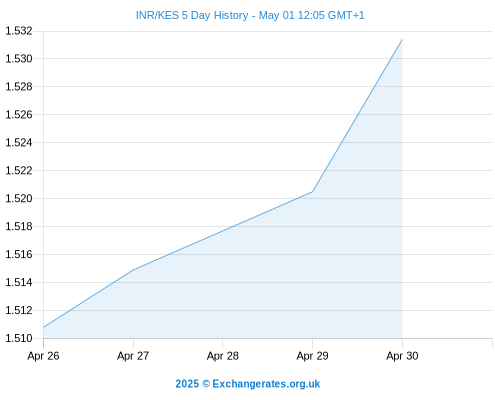Select the Apr 28 x-axis label
This screenshot has width=495, height=400.
[223, 356]
